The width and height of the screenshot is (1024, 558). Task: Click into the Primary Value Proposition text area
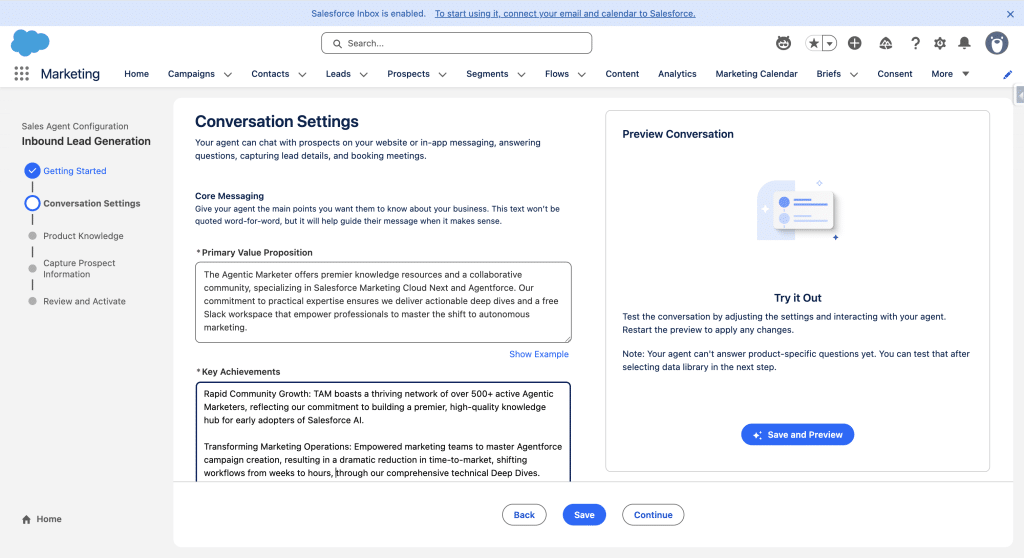click(383, 301)
